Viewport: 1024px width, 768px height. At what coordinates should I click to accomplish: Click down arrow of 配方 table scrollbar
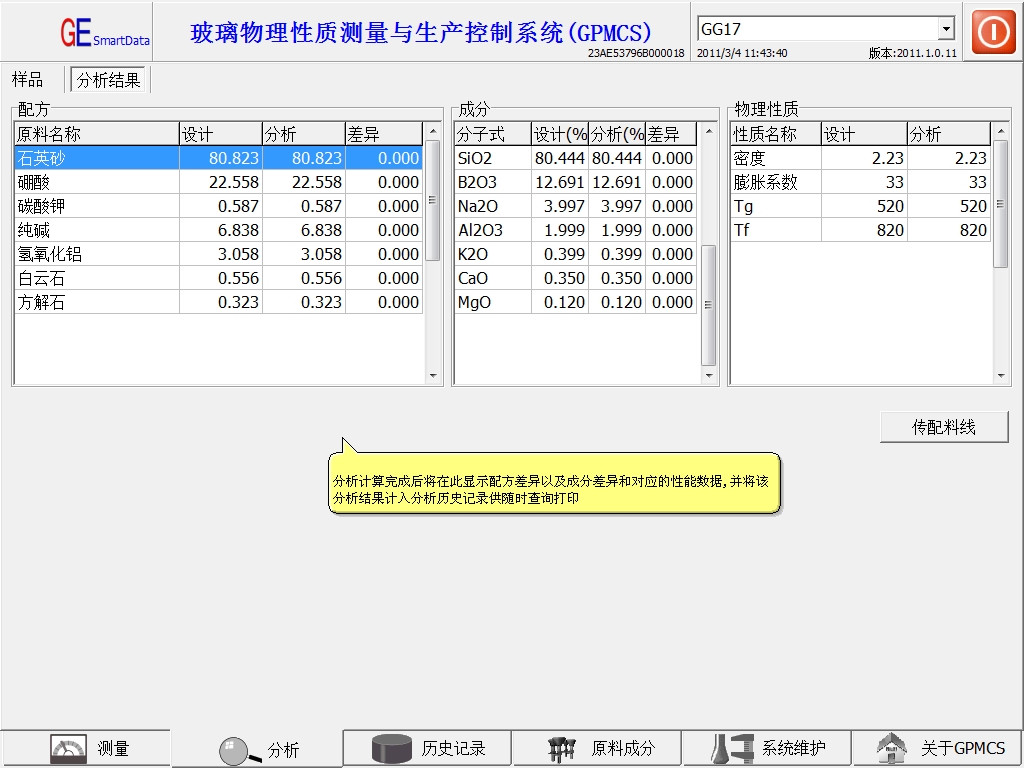[433, 376]
